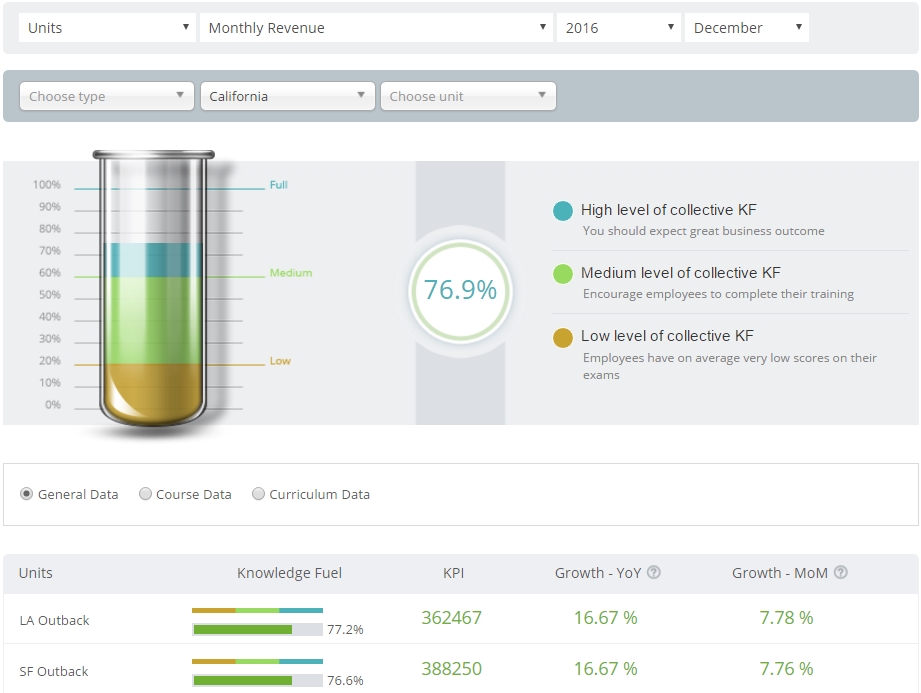The image size is (921, 693).
Task: Click the 77.2% fuel percentage
Action: pyautogui.click(x=345, y=630)
